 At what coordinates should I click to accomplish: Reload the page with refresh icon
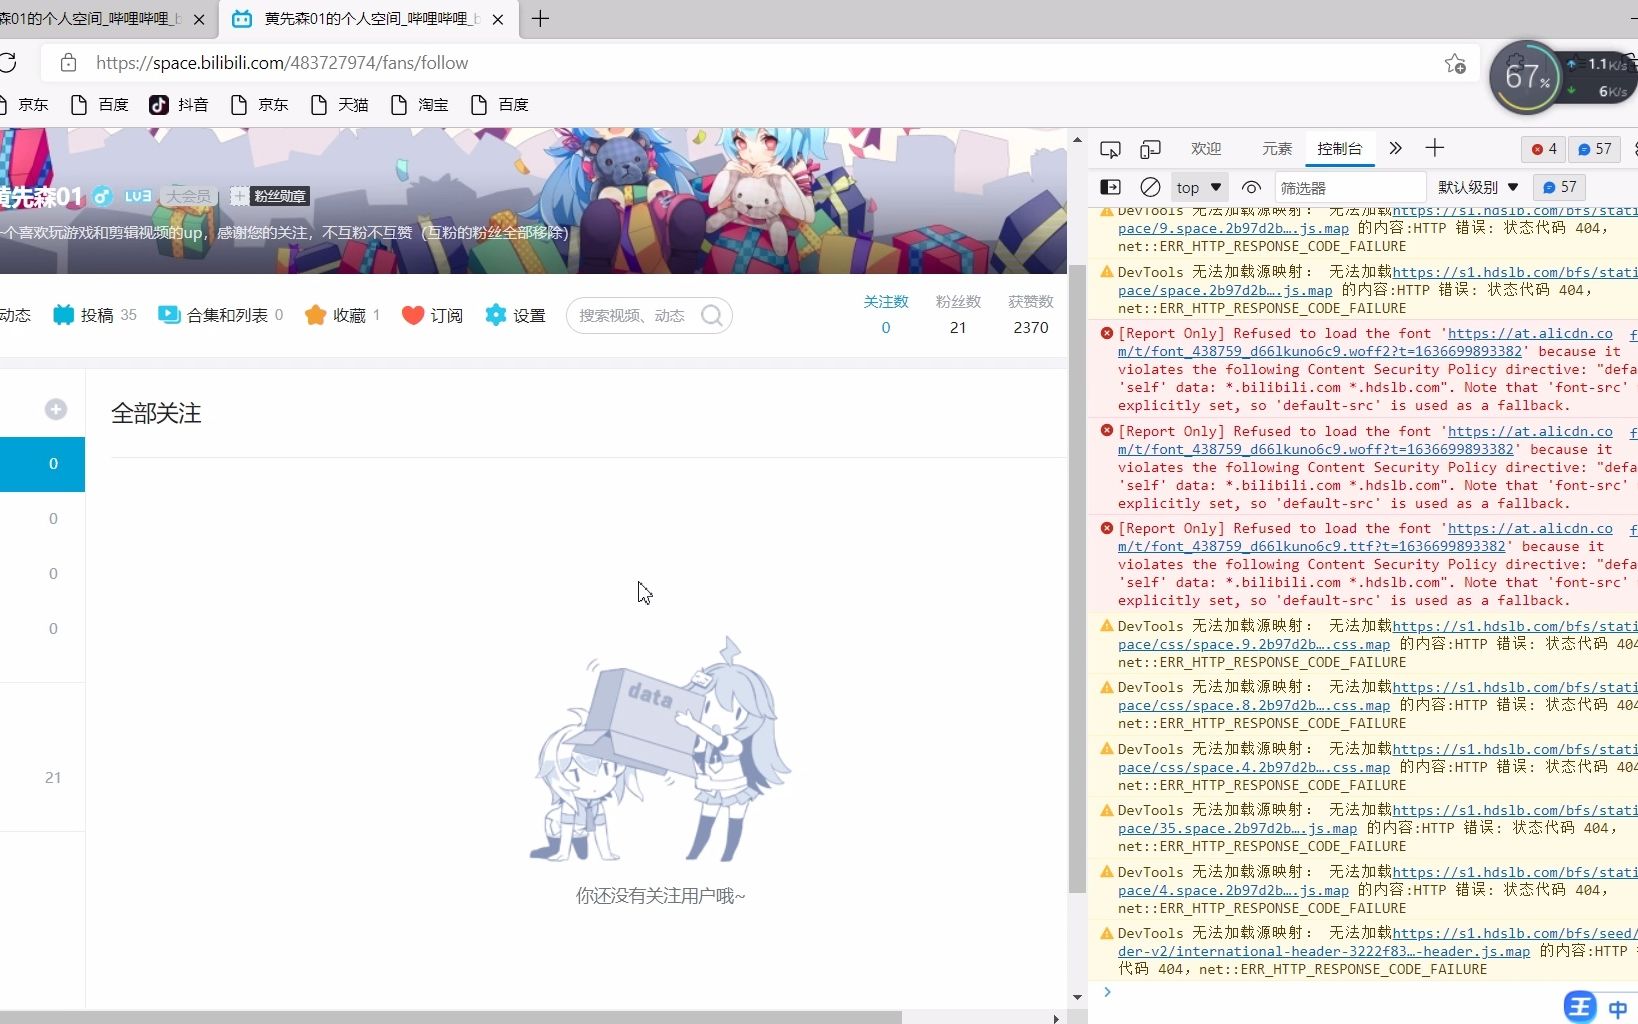click(x=8, y=63)
